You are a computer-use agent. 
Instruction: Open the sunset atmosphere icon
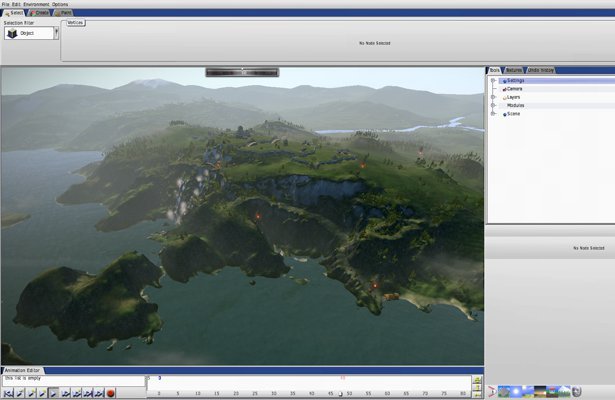pyautogui.click(x=540, y=391)
